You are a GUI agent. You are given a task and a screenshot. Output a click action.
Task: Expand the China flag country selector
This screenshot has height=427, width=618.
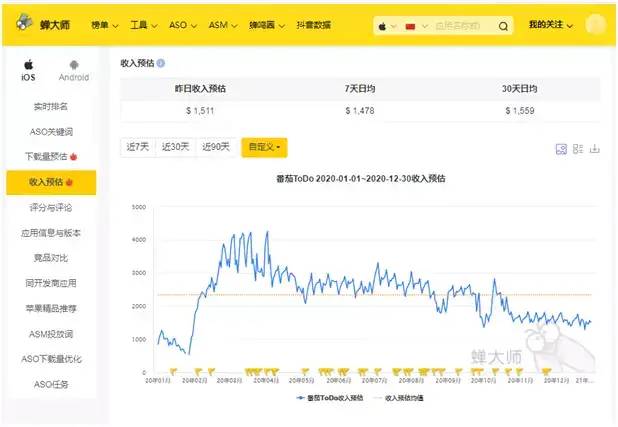click(416, 26)
